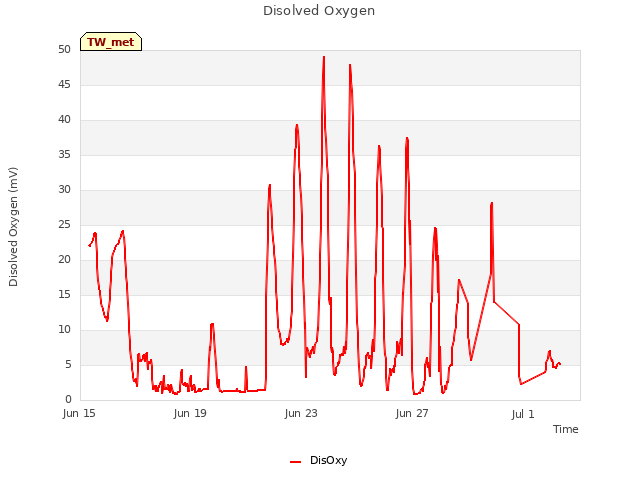Image resolution: width=640 pixels, height=480 pixels.
Task: Select the Disolved Oxygen chart title
Action: click(319, 11)
